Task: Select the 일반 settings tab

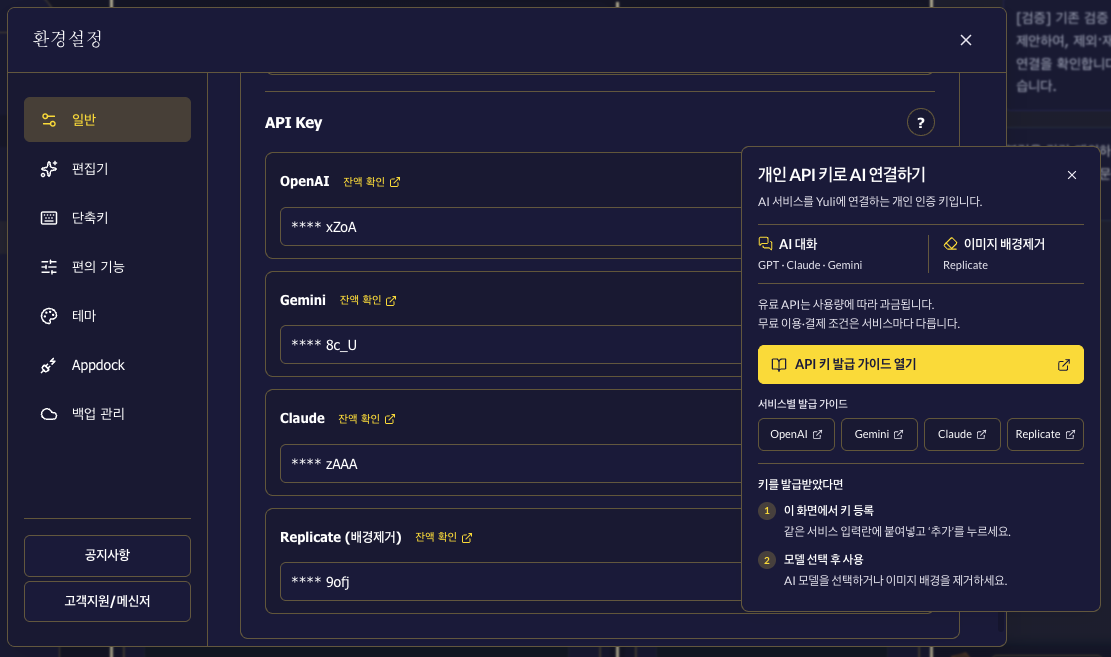Action: pyautogui.click(x=107, y=120)
